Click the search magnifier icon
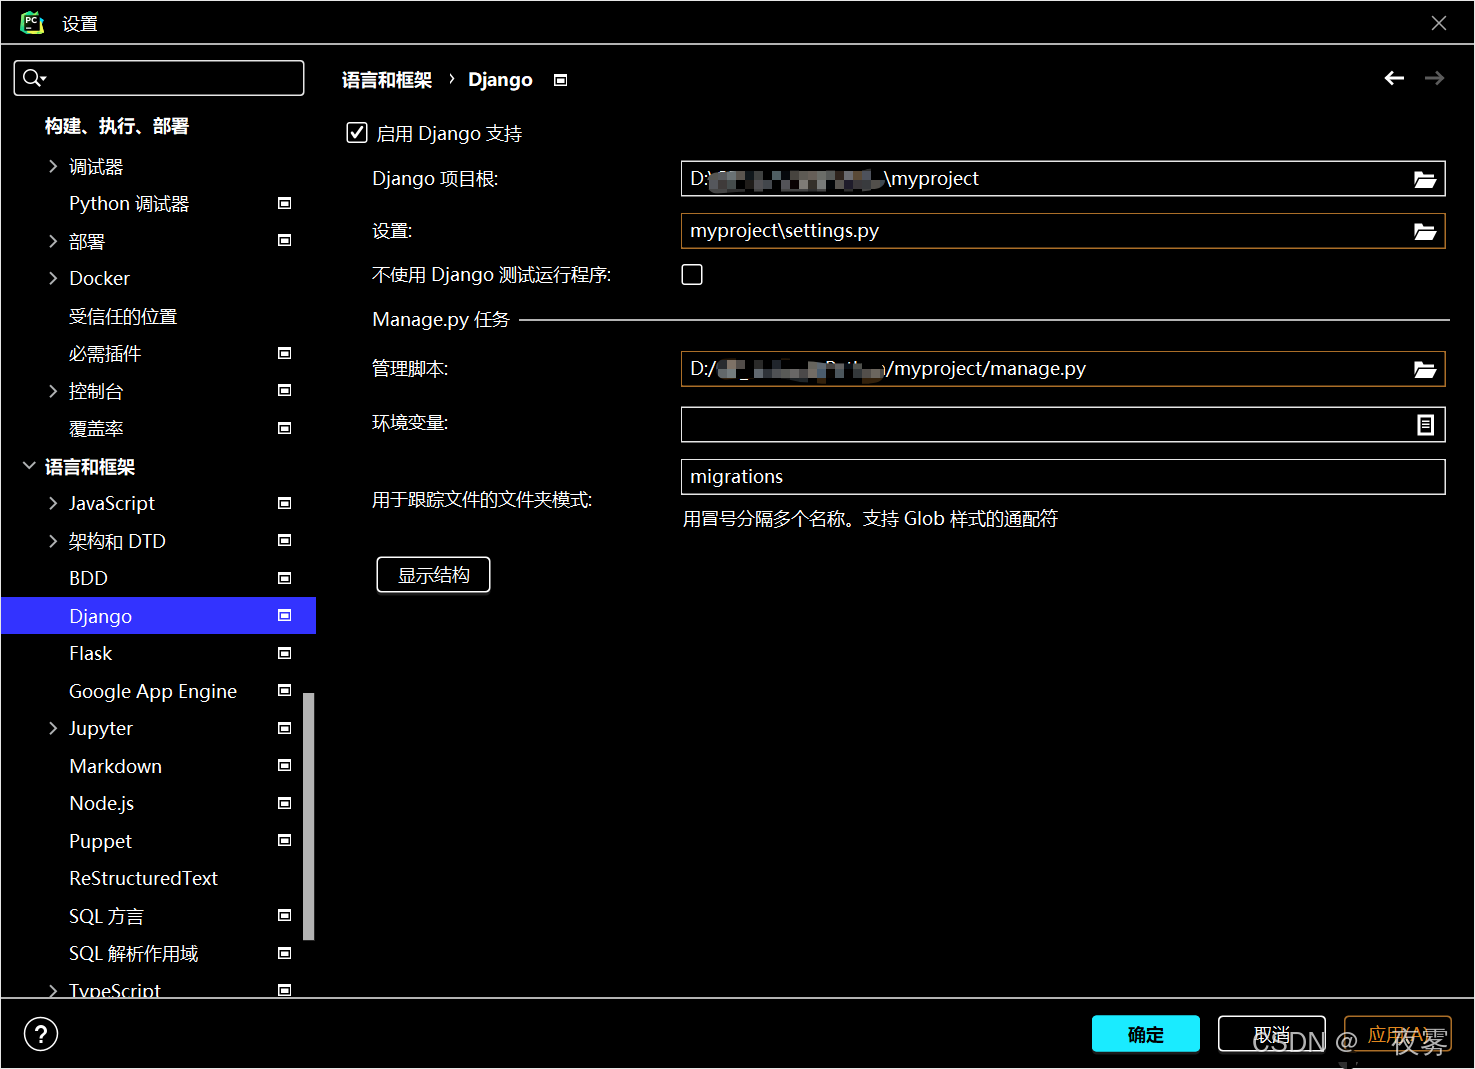 33,77
